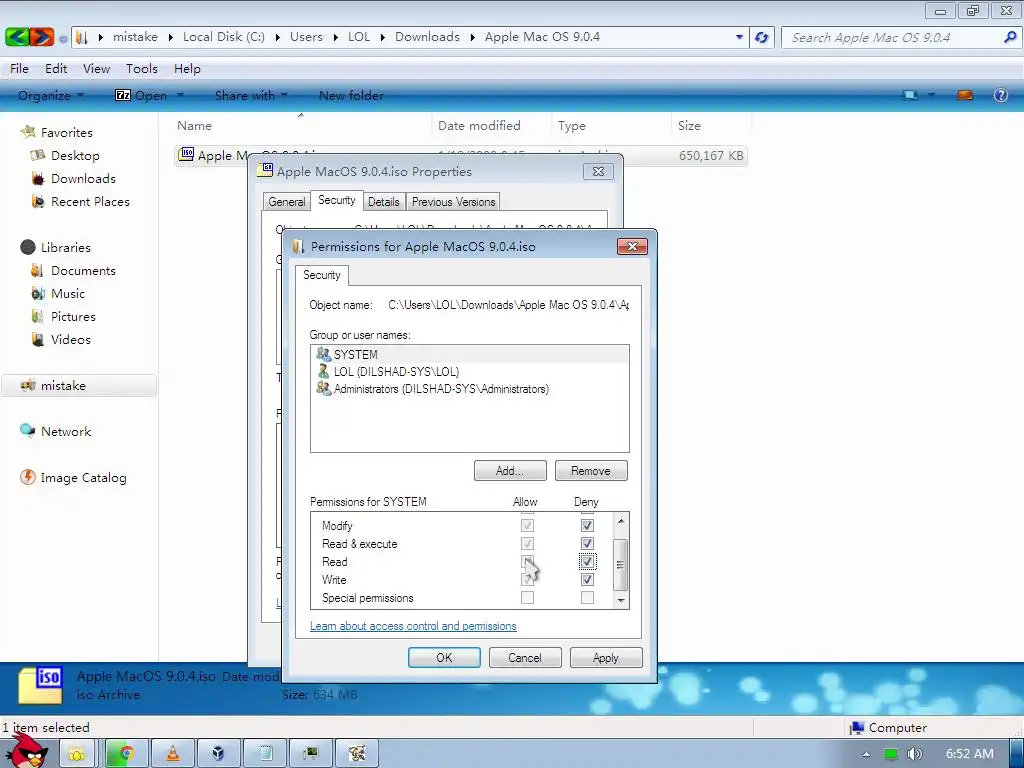Click the orange Forward arrow in Explorer
1024x768 pixels.
(41, 37)
